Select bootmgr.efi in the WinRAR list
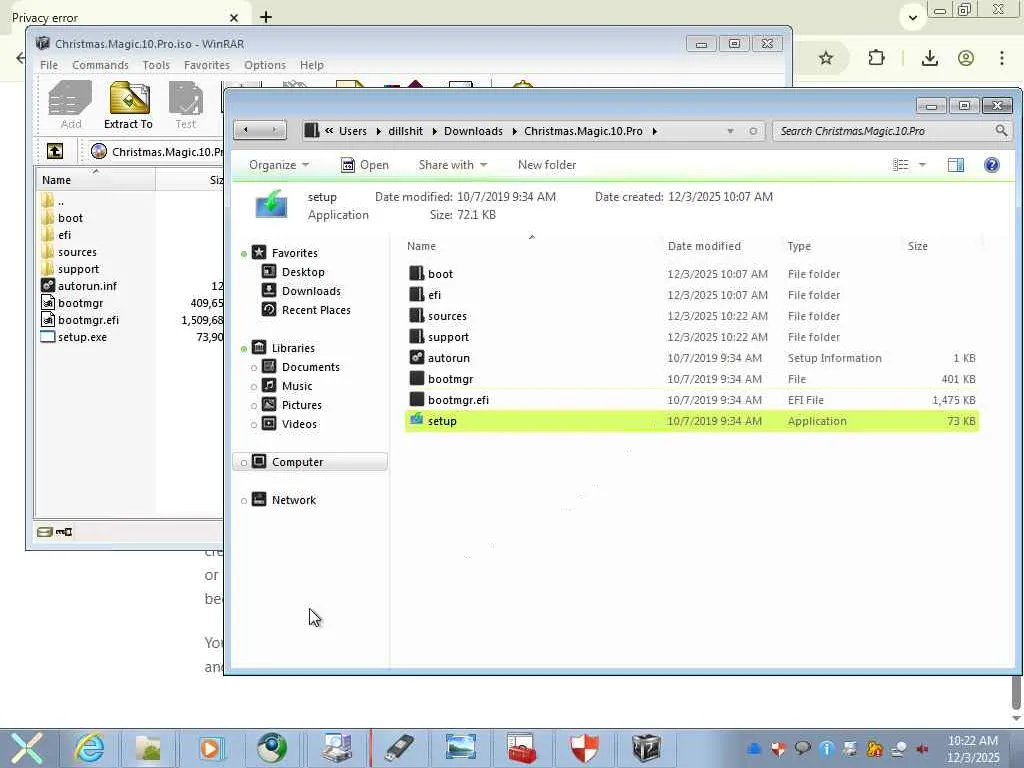This screenshot has height=768, width=1024. coord(88,320)
